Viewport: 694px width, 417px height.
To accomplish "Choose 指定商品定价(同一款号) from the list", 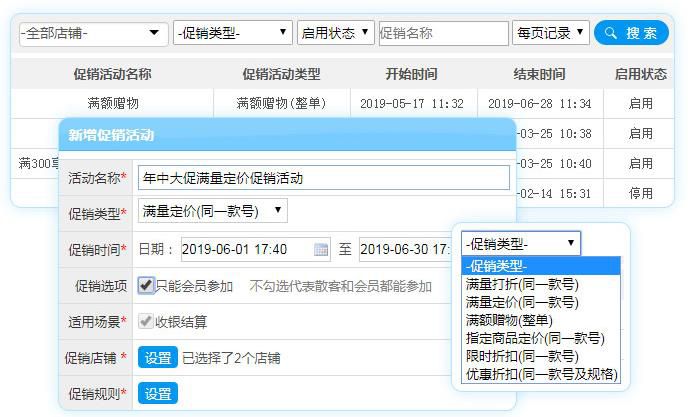I will pos(541,338).
